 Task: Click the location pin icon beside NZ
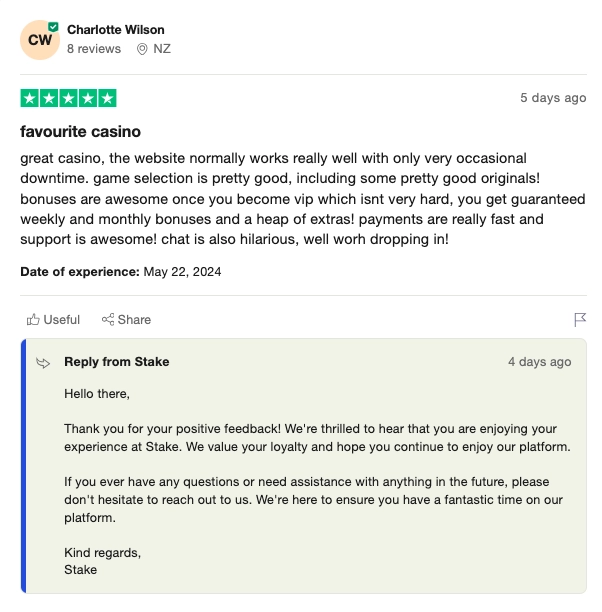[142, 49]
